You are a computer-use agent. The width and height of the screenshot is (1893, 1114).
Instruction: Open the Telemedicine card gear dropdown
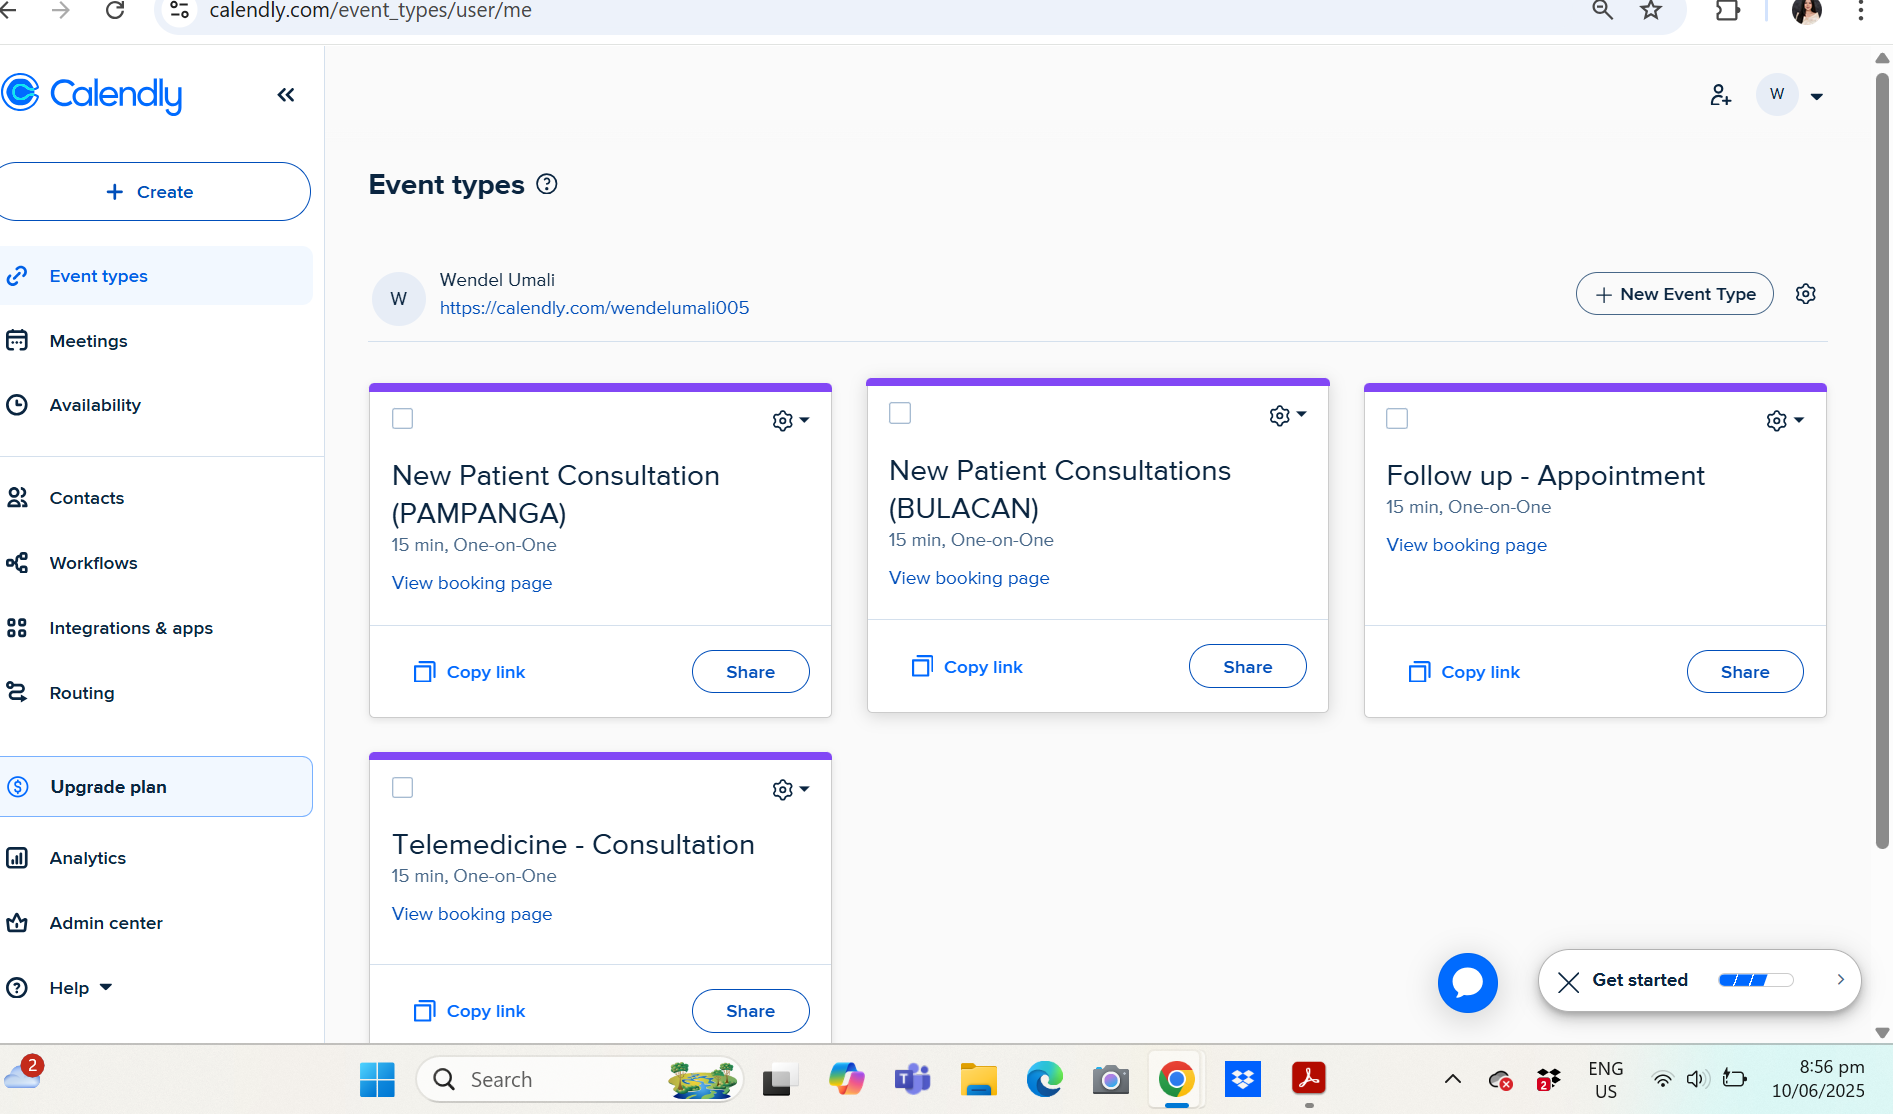[790, 790]
